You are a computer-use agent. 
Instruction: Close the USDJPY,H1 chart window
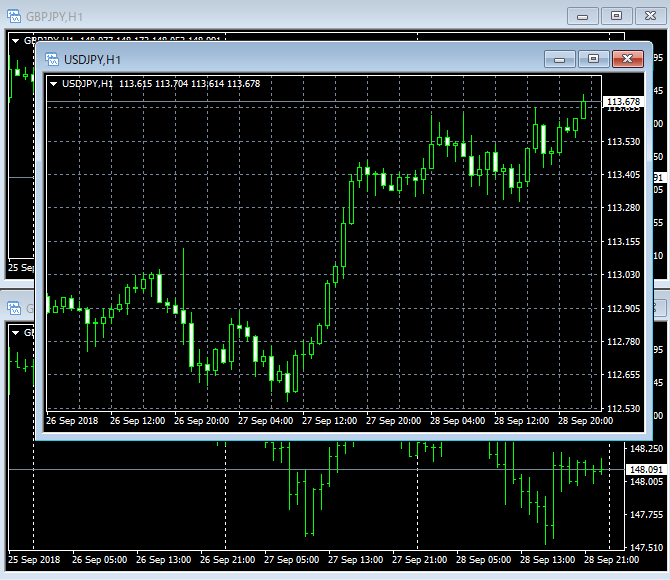tap(627, 59)
